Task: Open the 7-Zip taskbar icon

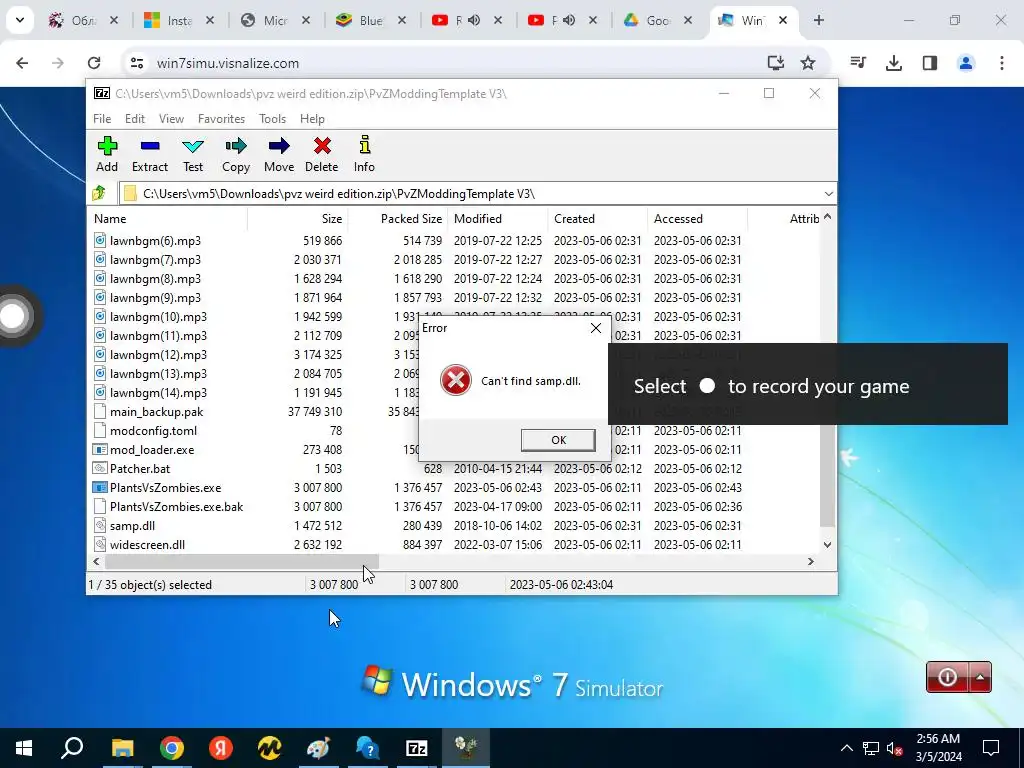Action: (x=416, y=748)
